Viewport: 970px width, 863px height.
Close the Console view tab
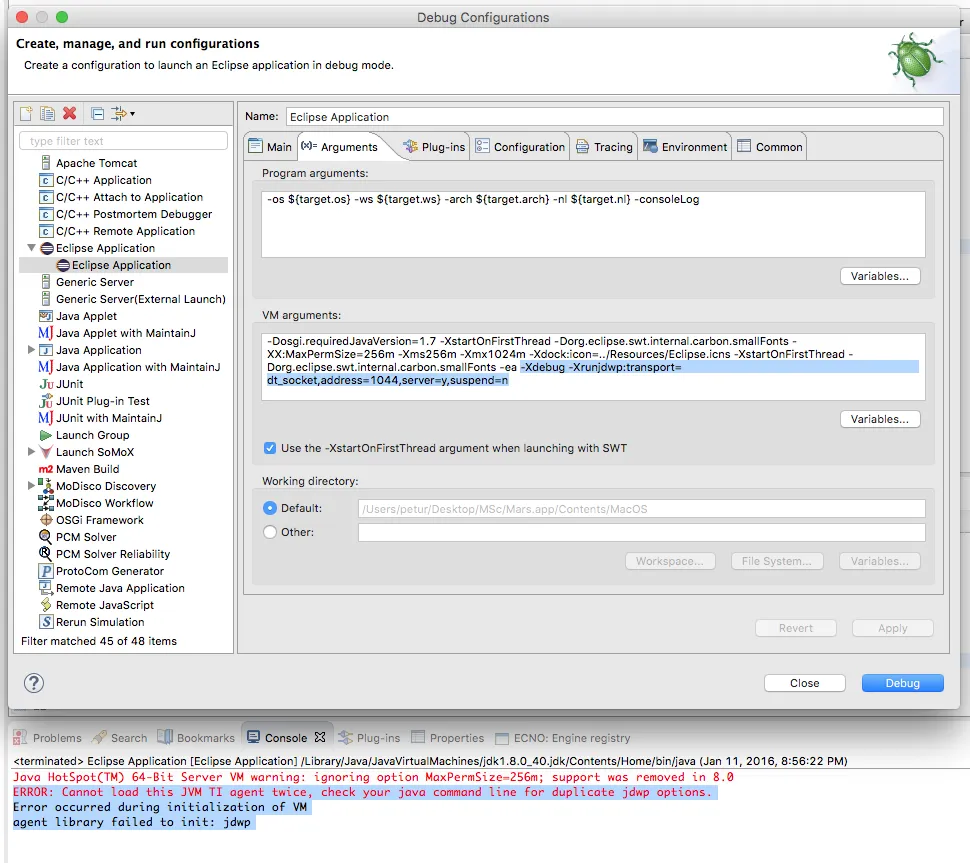point(320,737)
